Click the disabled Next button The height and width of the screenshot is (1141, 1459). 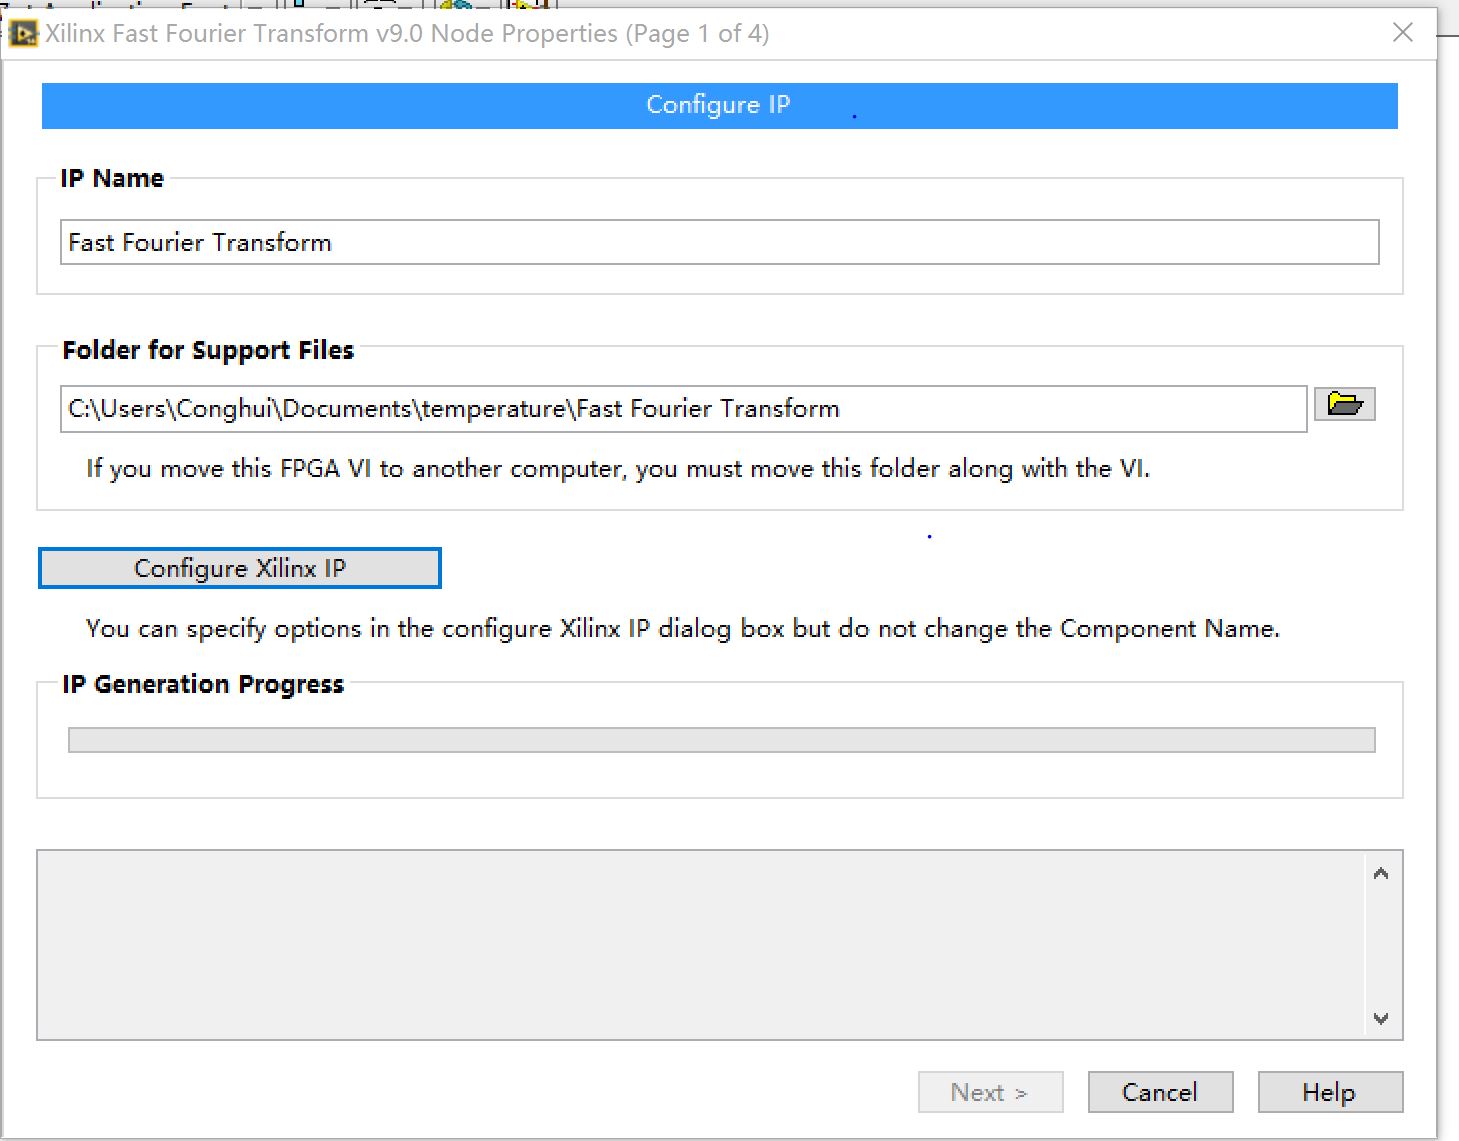coord(990,1092)
